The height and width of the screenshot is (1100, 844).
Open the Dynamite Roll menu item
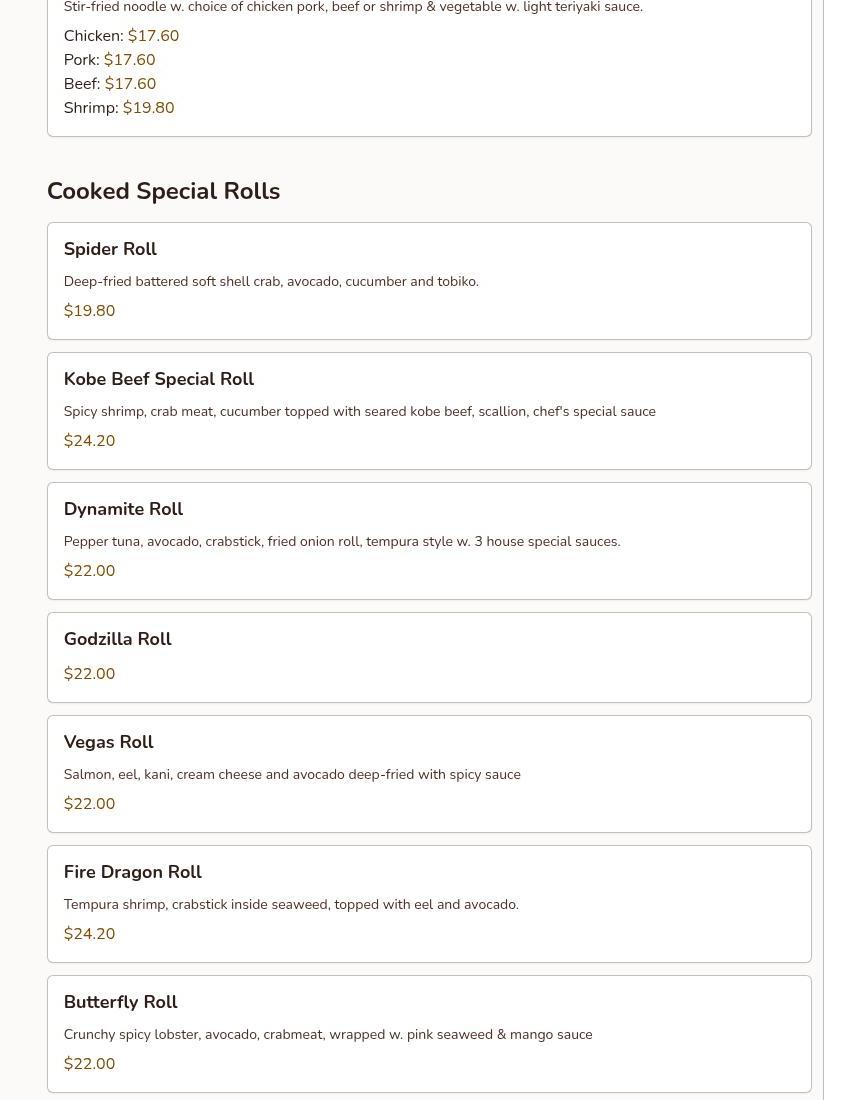point(123,509)
